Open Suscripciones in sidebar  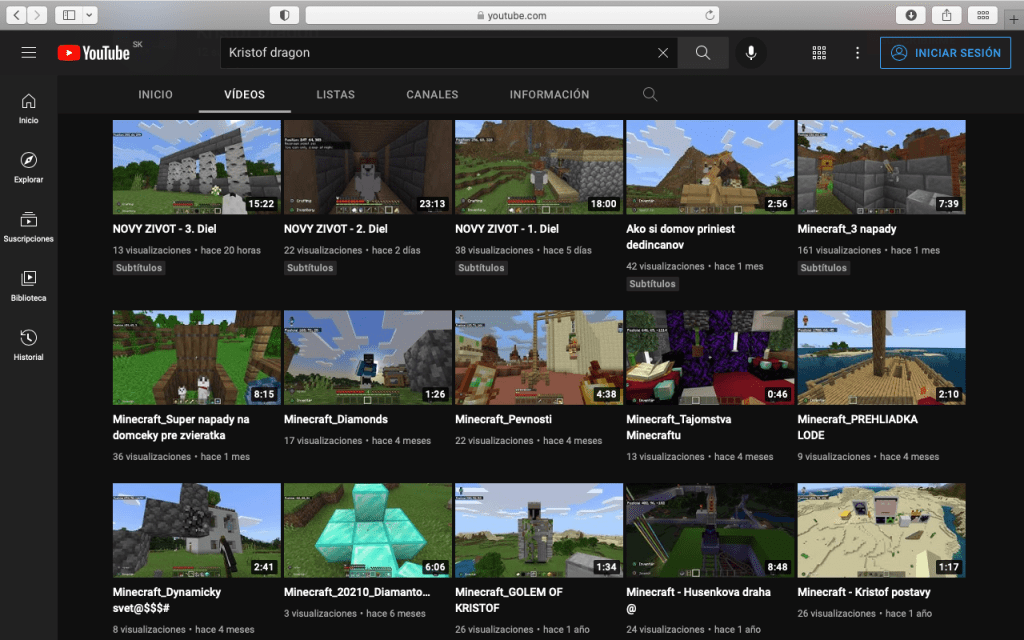point(28,226)
